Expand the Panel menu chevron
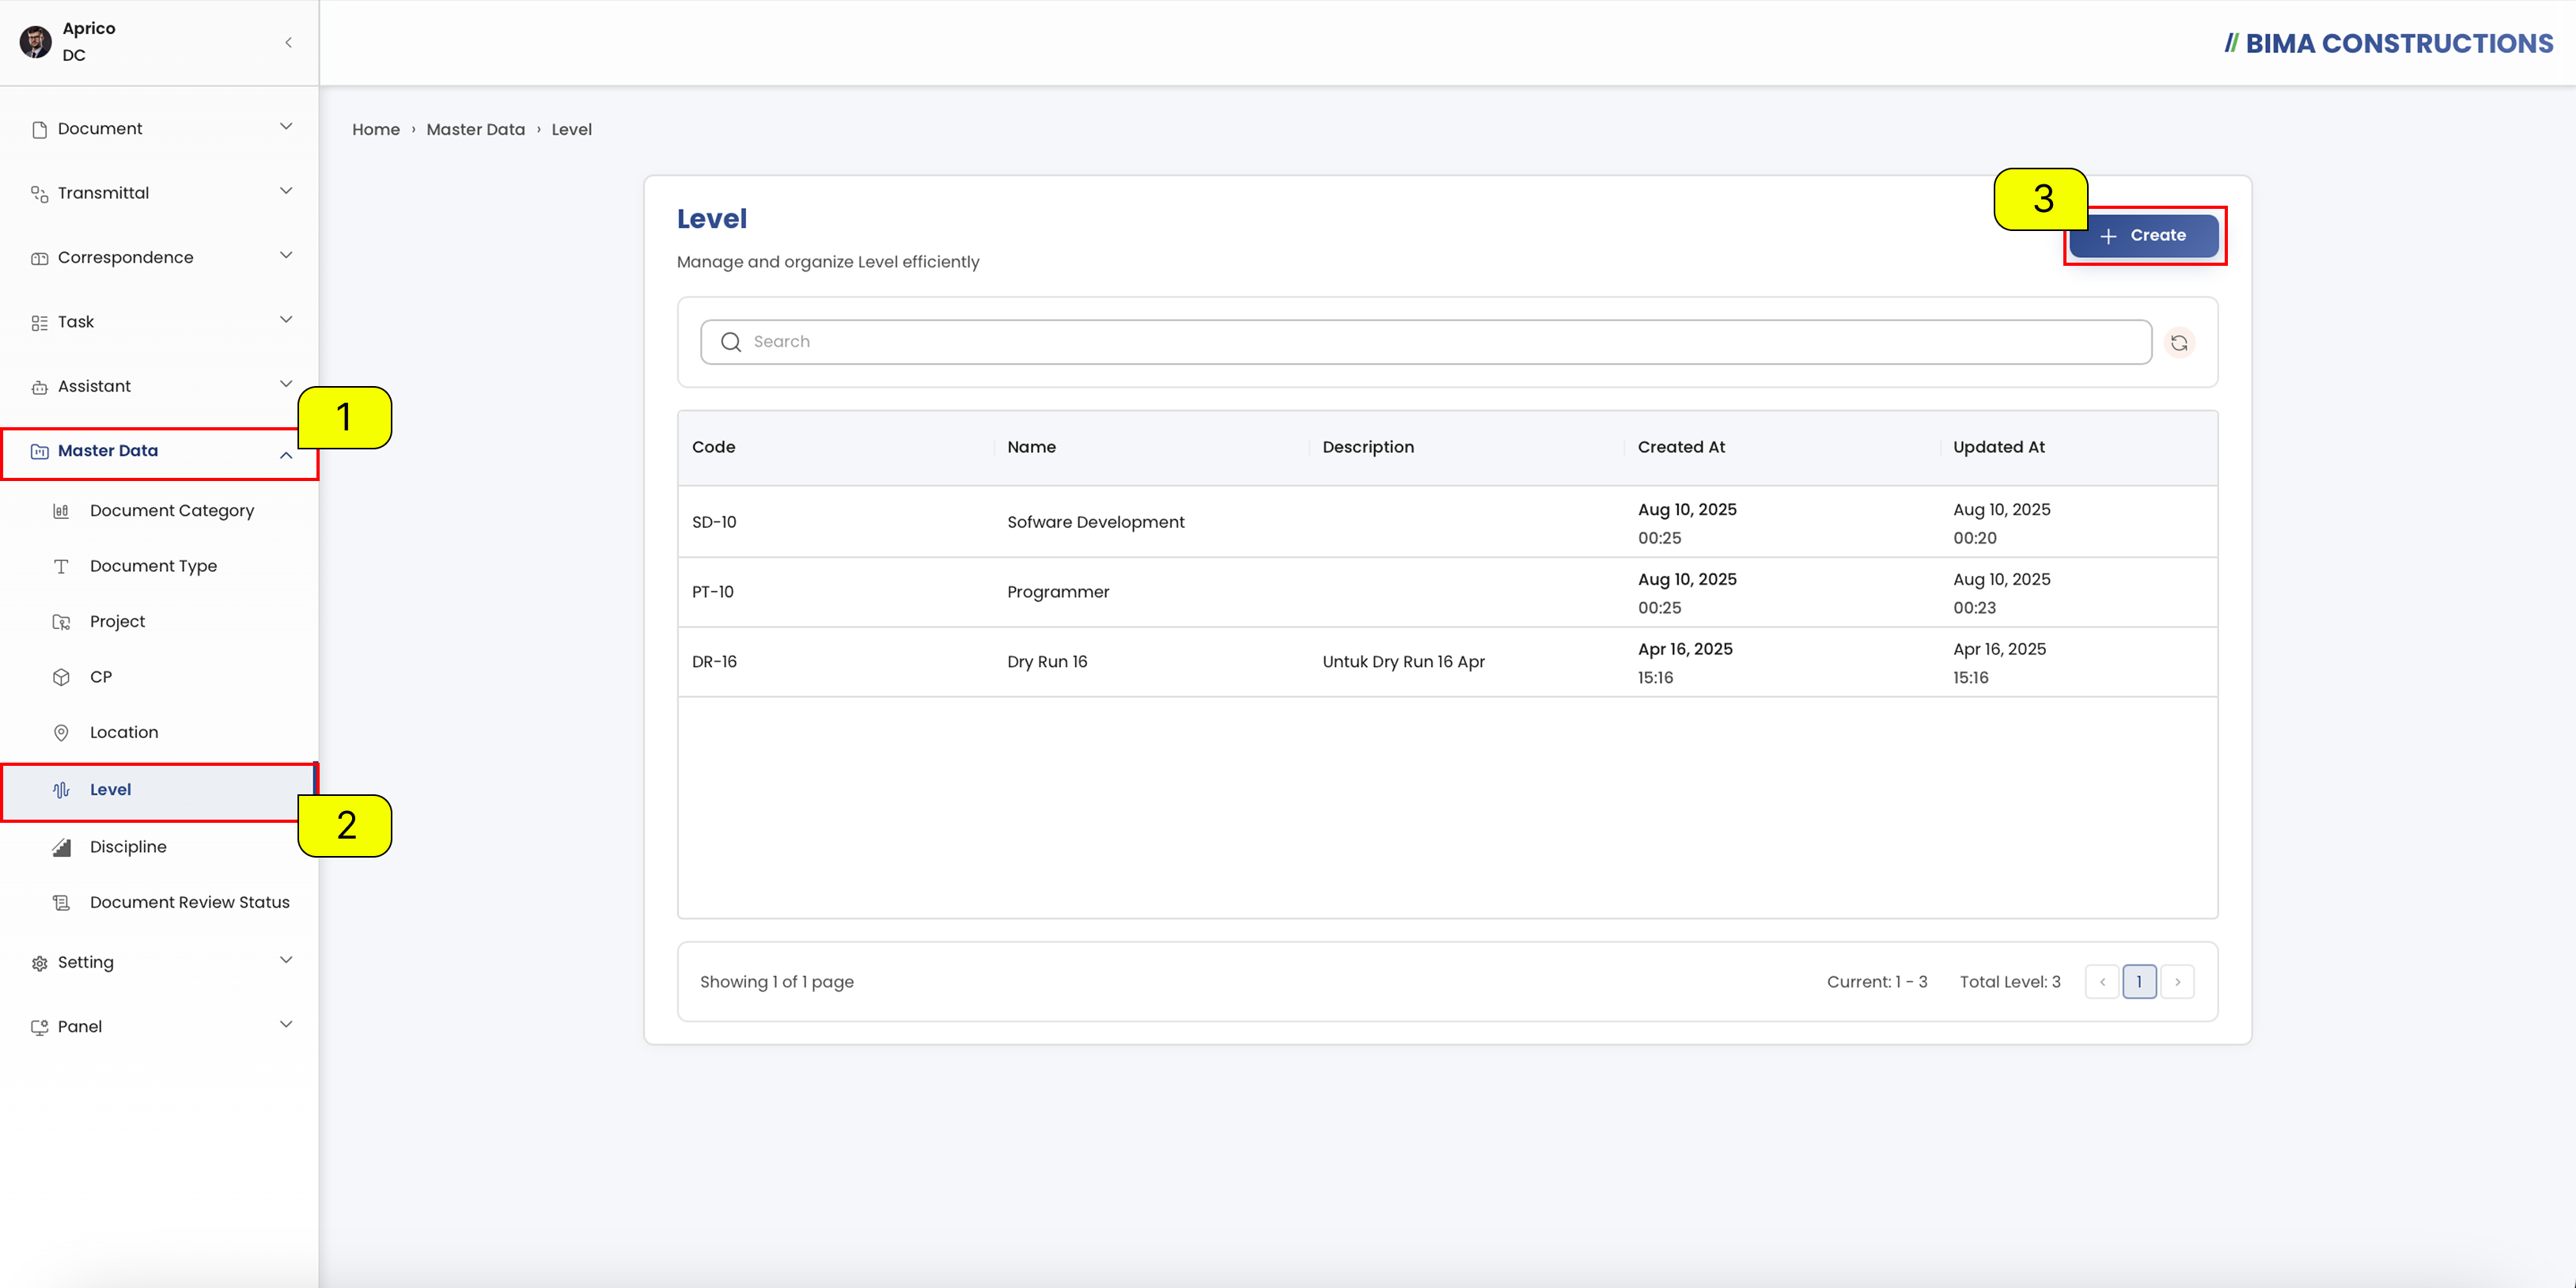Viewport: 2576px width, 1288px height. pos(286,1024)
